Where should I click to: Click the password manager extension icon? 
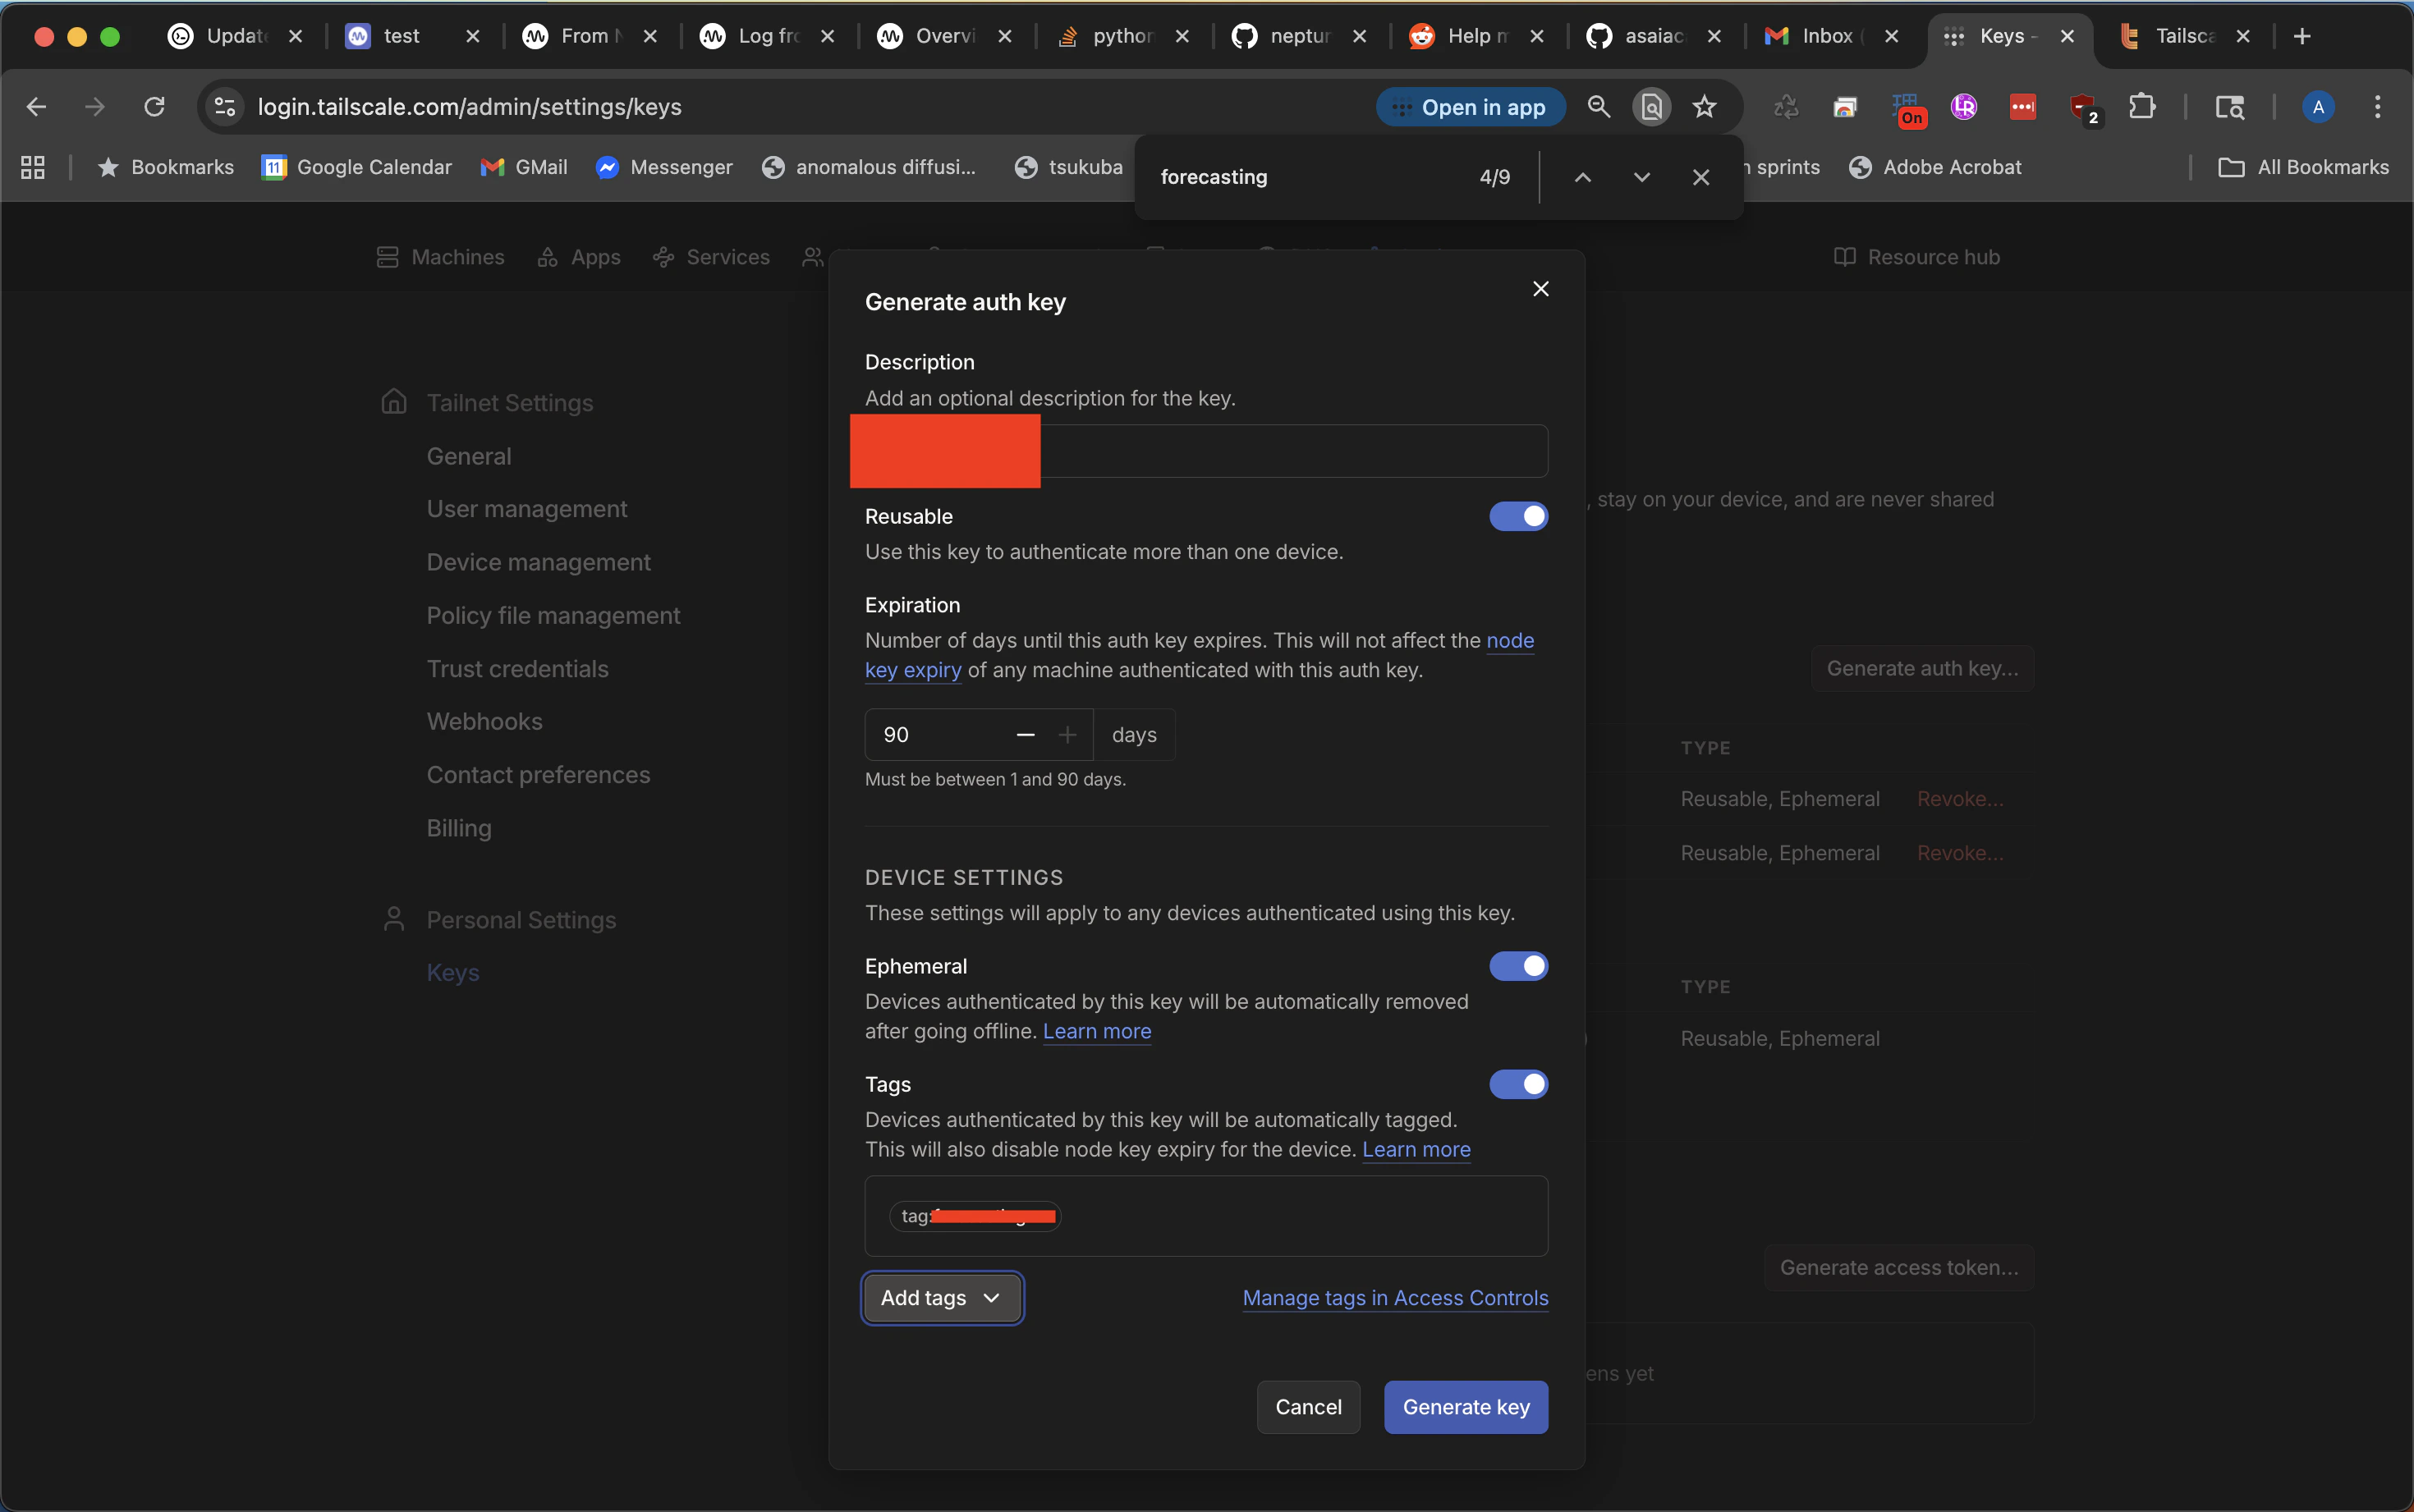[x=2023, y=107]
